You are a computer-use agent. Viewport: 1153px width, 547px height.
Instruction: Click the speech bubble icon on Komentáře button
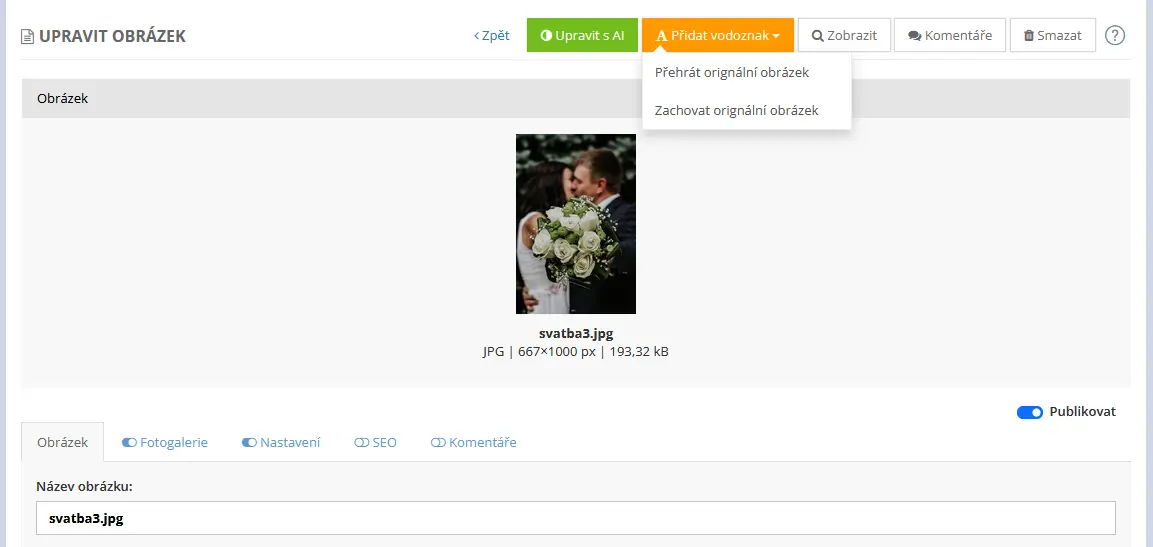pos(915,35)
